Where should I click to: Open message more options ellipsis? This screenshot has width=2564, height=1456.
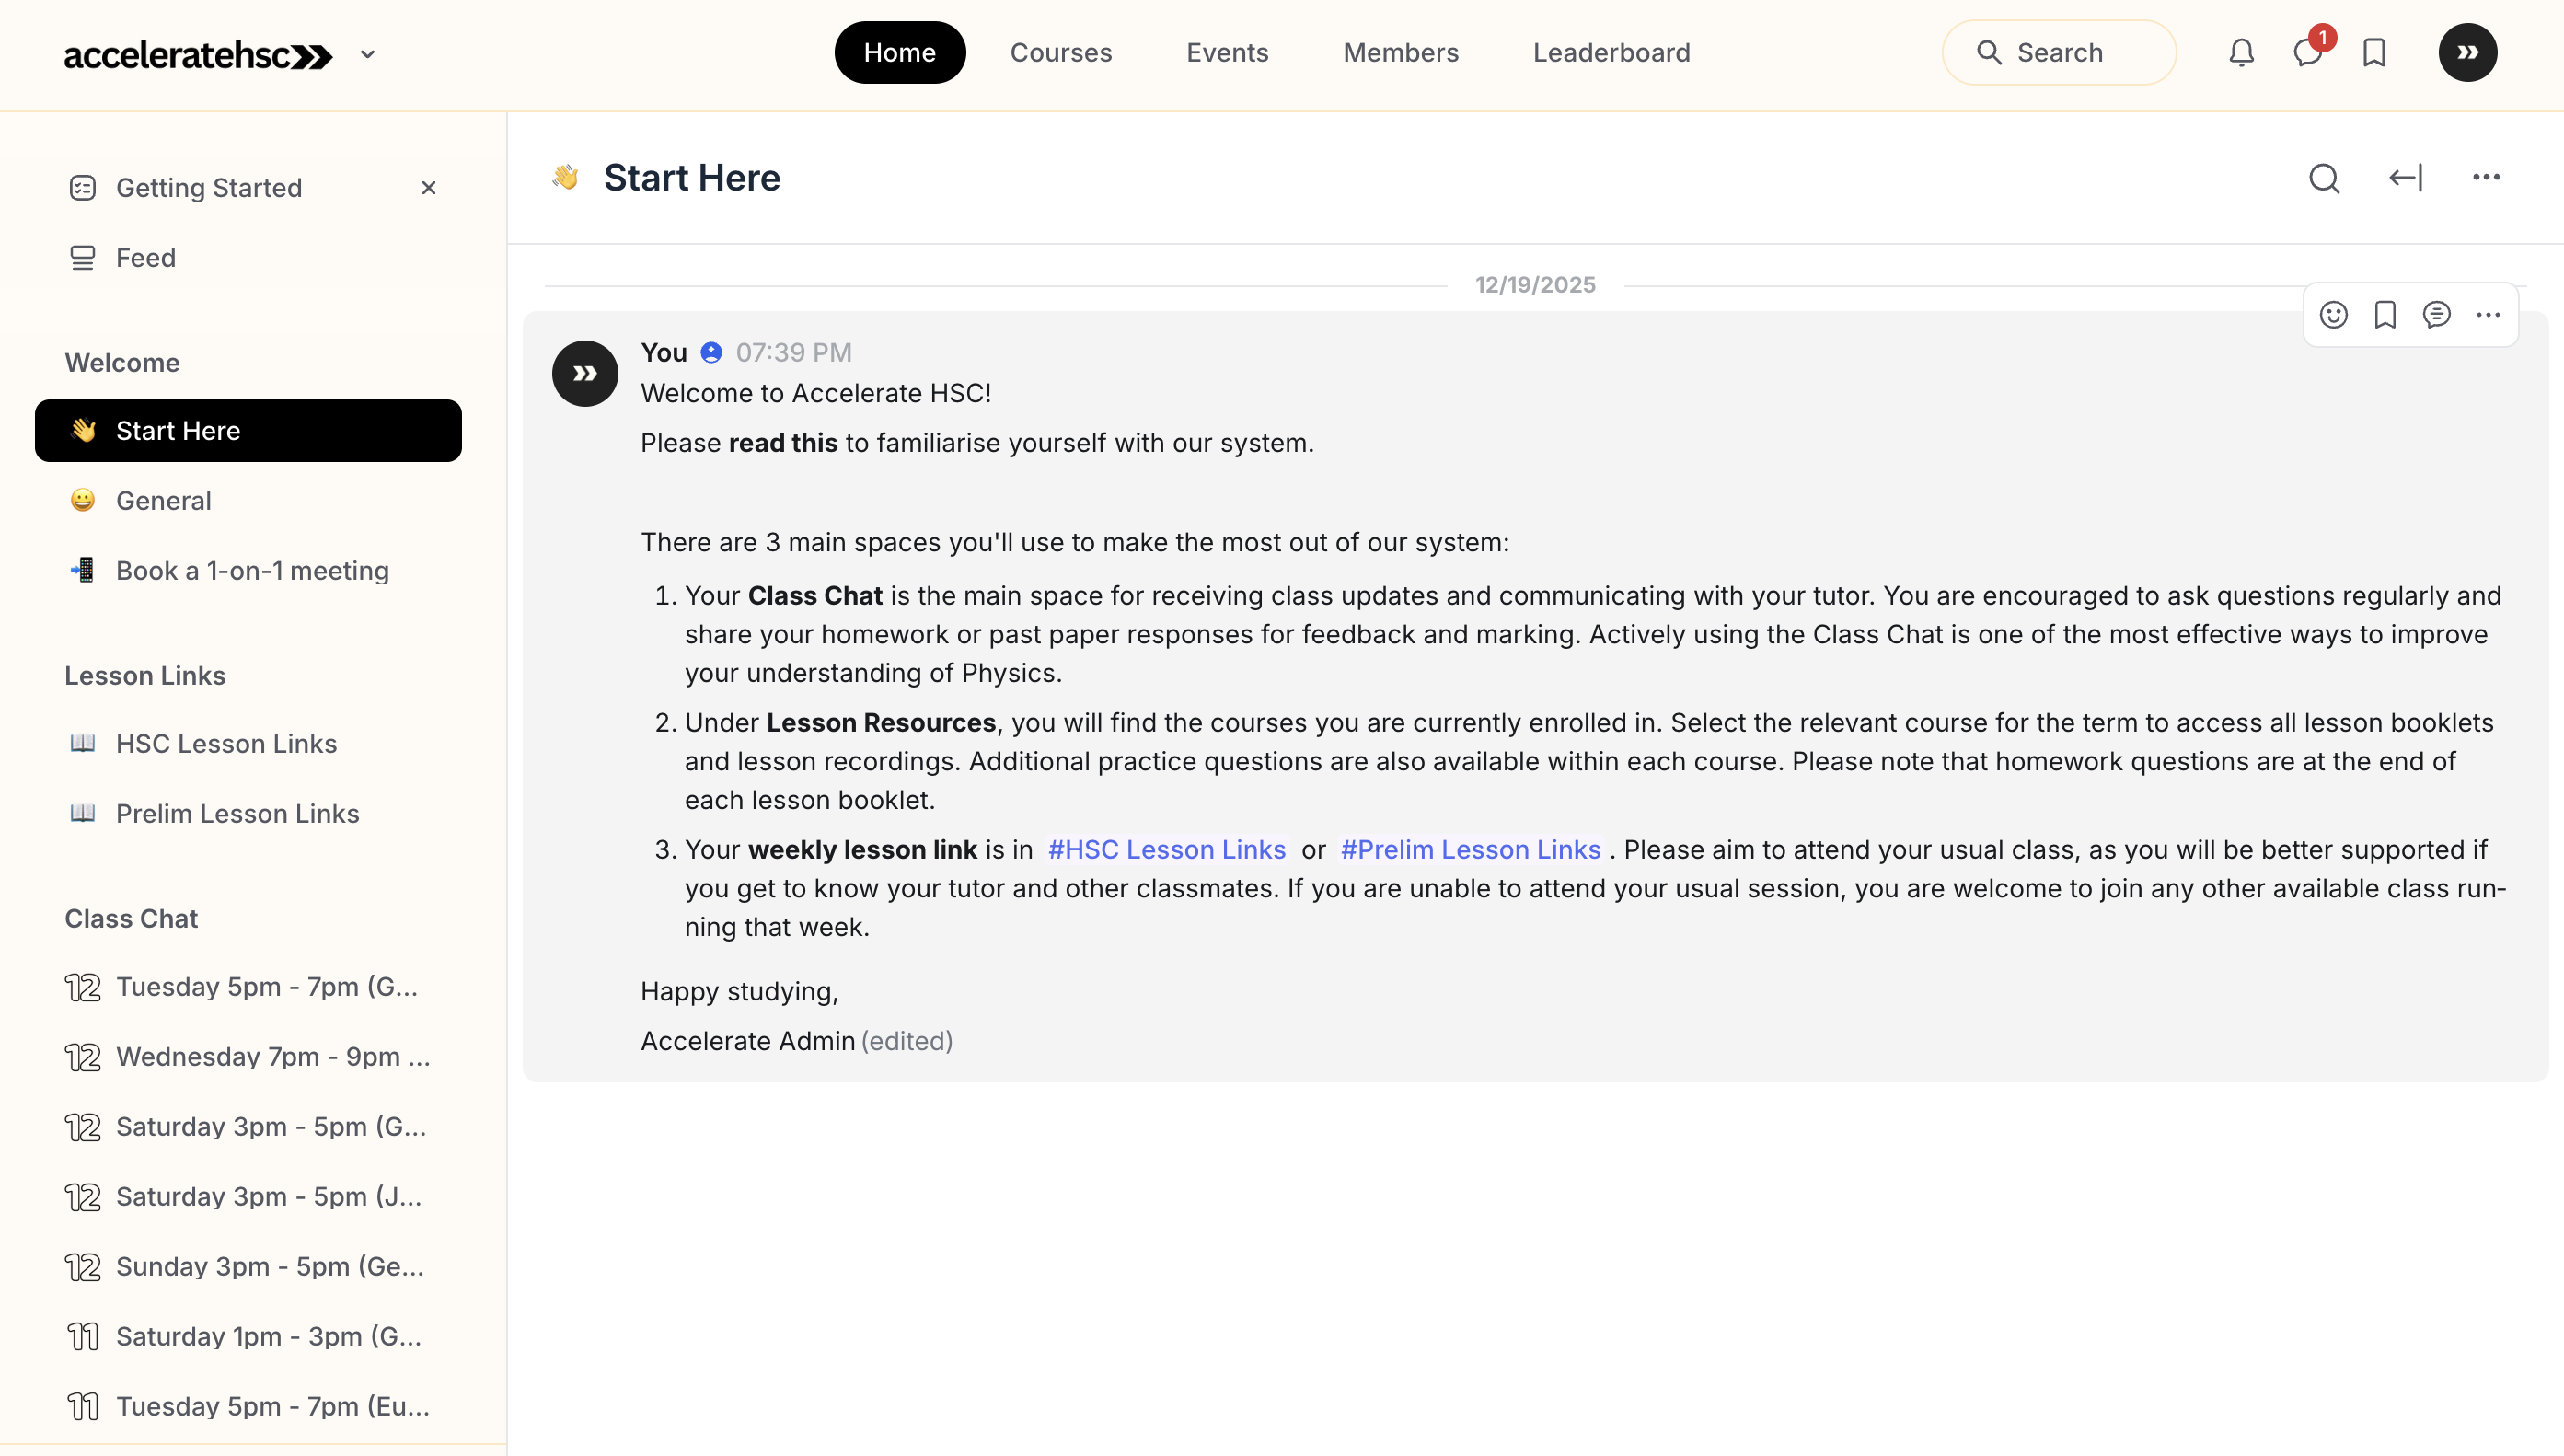2488,315
